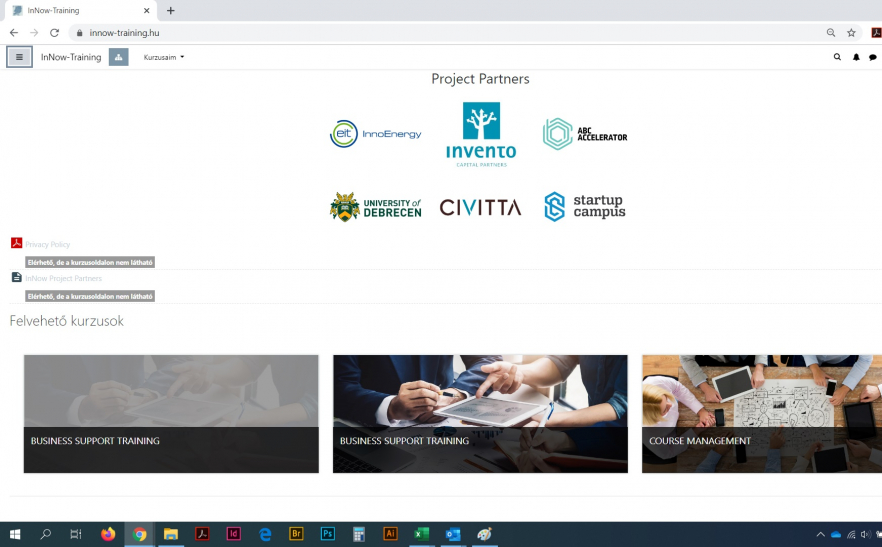Click the Invento Capital Partners logo
Image resolution: width=882 pixels, height=547 pixels.
pyautogui.click(x=481, y=134)
